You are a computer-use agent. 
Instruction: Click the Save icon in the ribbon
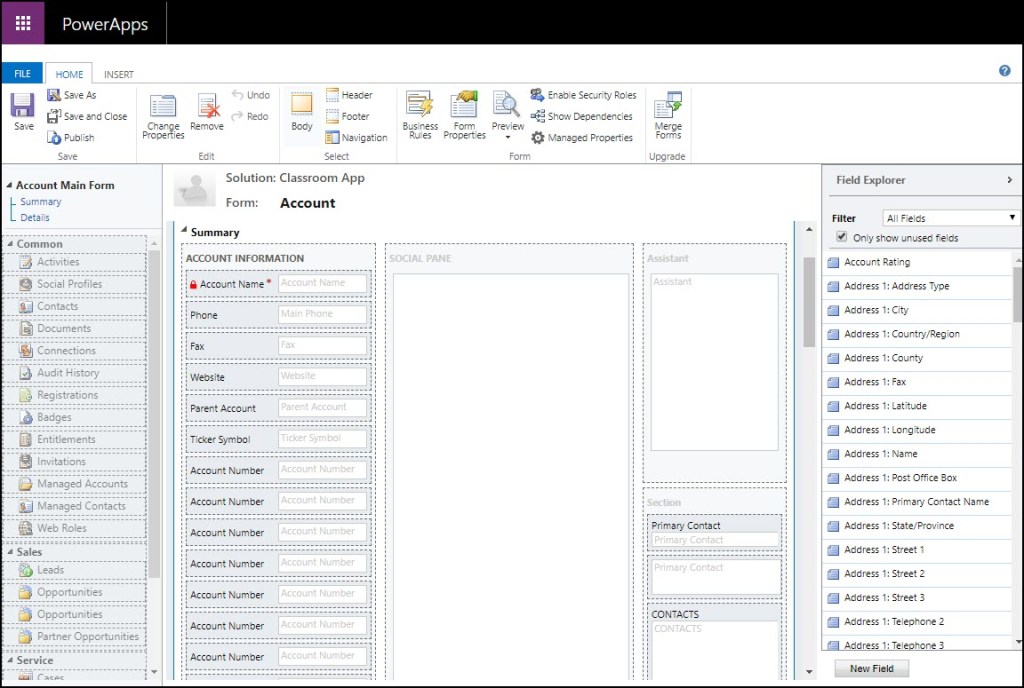(x=23, y=106)
